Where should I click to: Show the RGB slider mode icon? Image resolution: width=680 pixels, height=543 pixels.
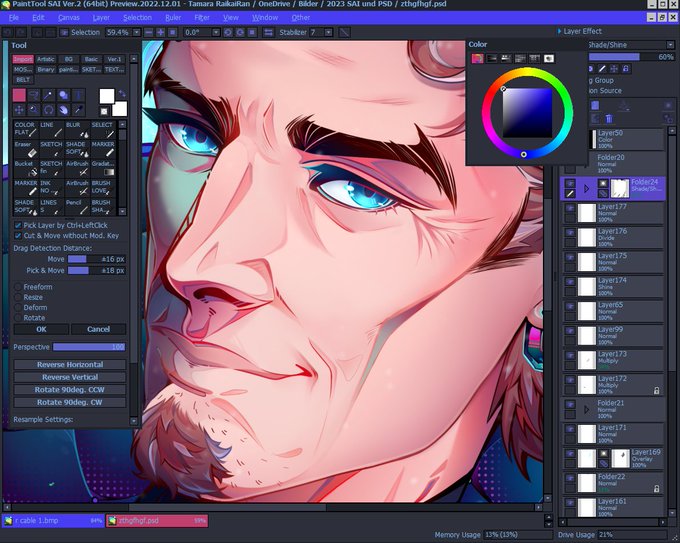491,58
